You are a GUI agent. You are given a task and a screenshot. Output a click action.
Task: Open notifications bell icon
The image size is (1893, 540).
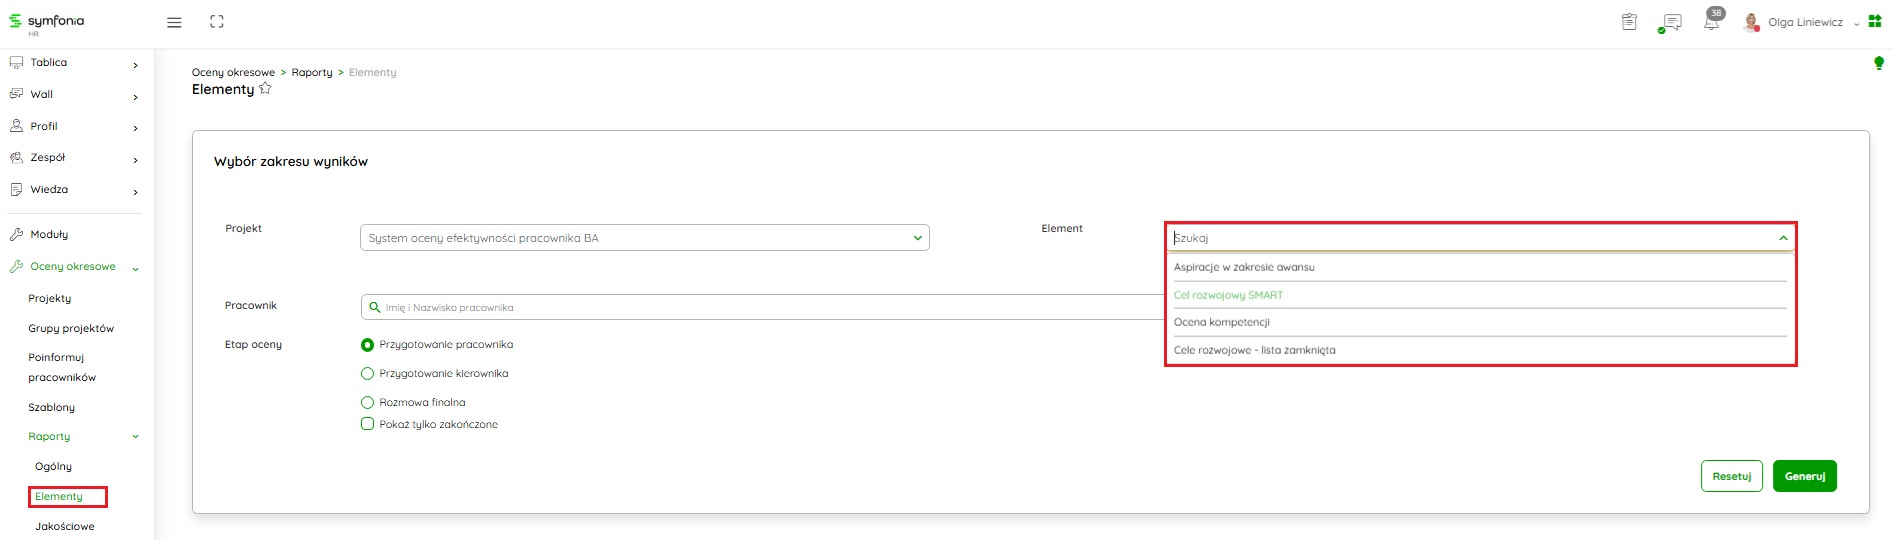click(x=1711, y=22)
